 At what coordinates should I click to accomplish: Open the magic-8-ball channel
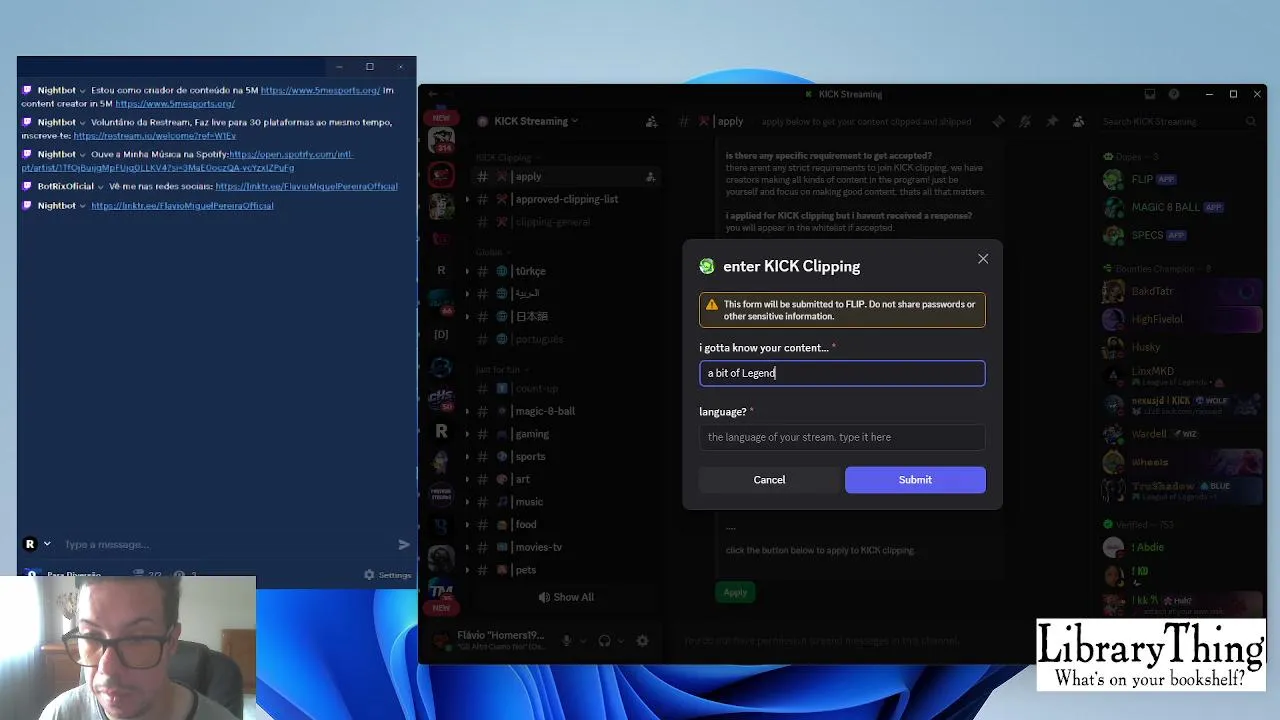(x=544, y=411)
